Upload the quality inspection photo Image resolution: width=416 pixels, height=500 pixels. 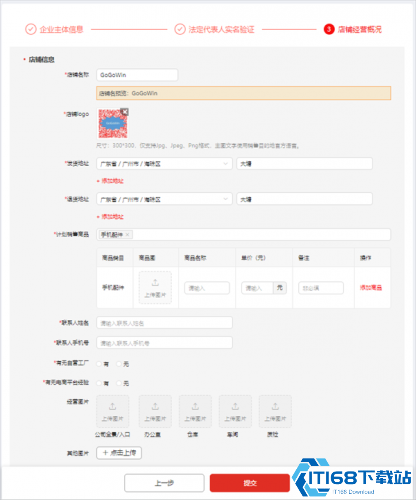pos(275,411)
